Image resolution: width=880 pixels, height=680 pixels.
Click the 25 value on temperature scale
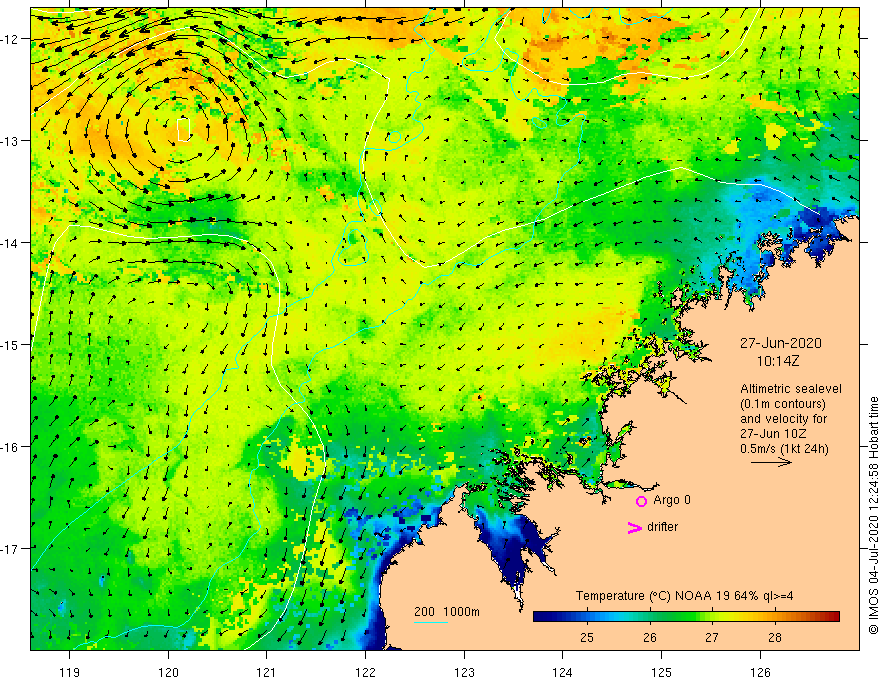587,638
